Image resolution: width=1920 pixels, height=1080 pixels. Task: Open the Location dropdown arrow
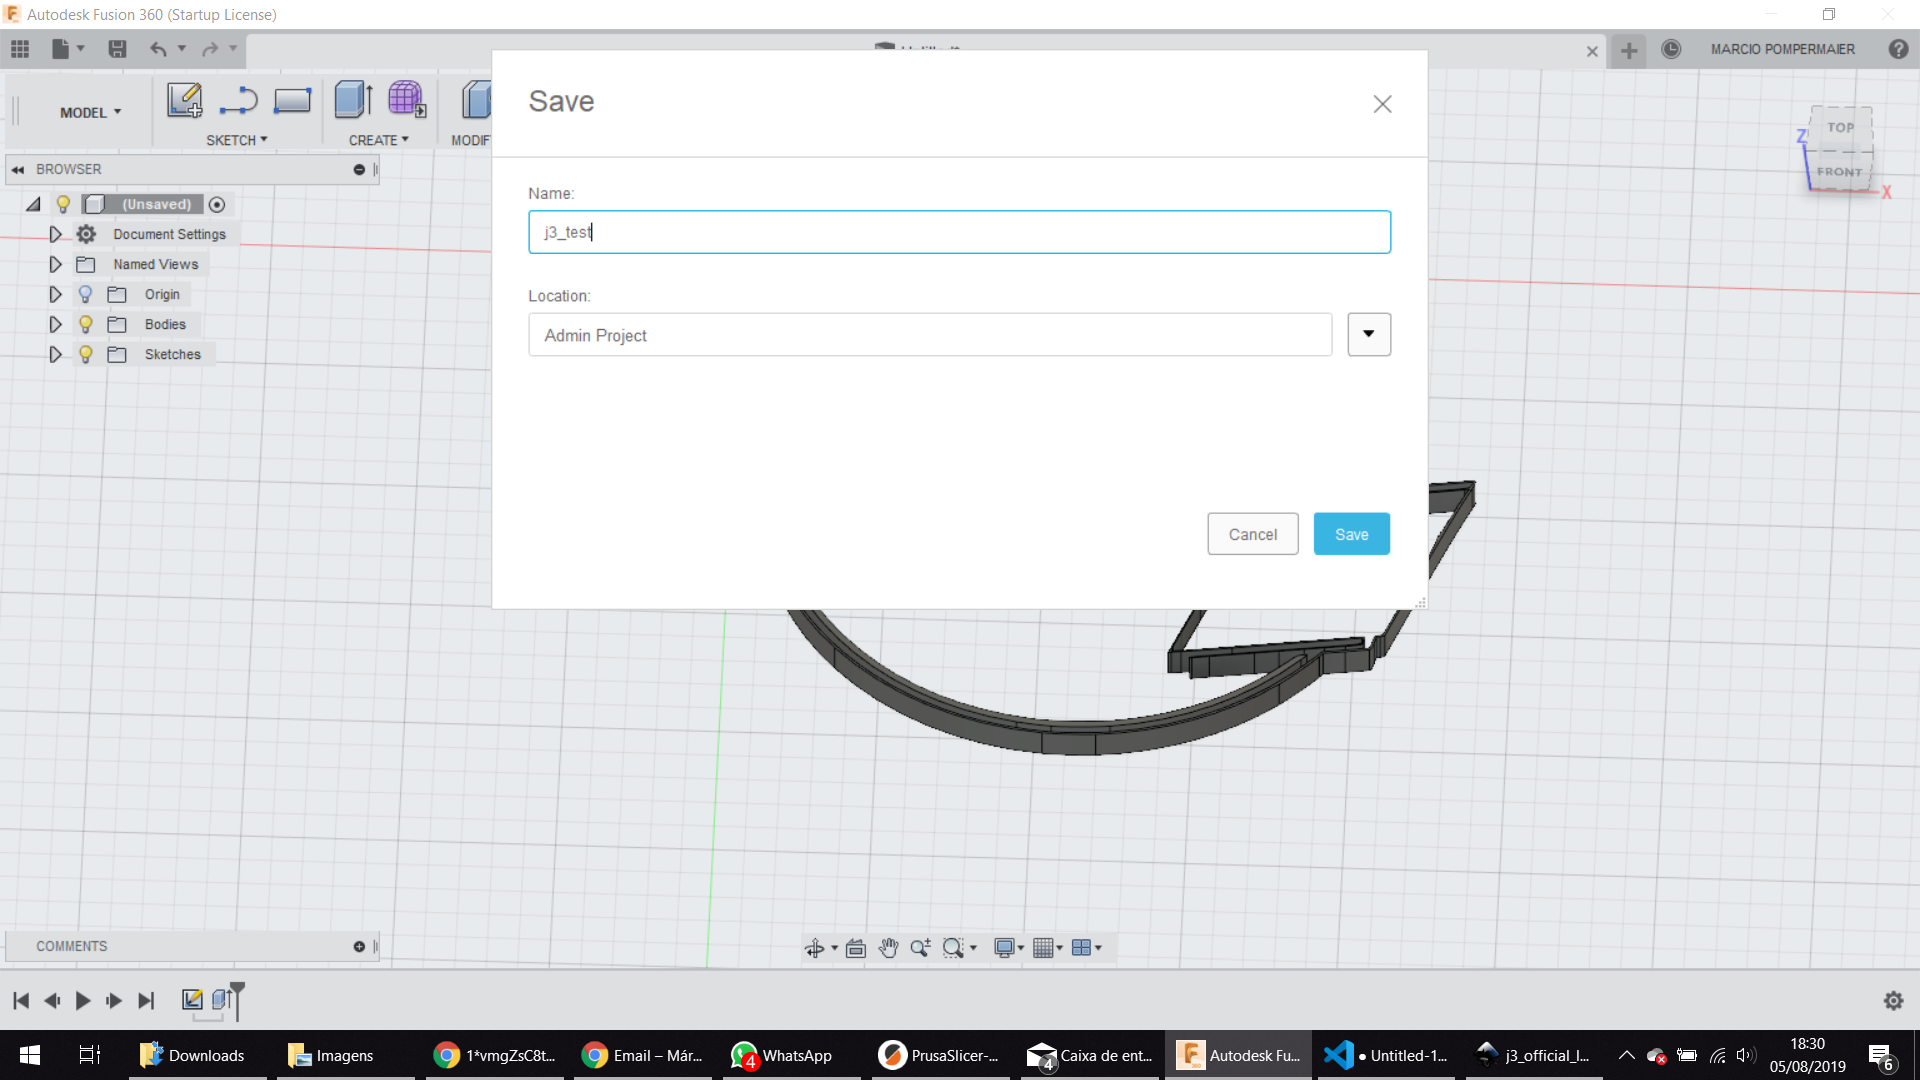(1369, 334)
